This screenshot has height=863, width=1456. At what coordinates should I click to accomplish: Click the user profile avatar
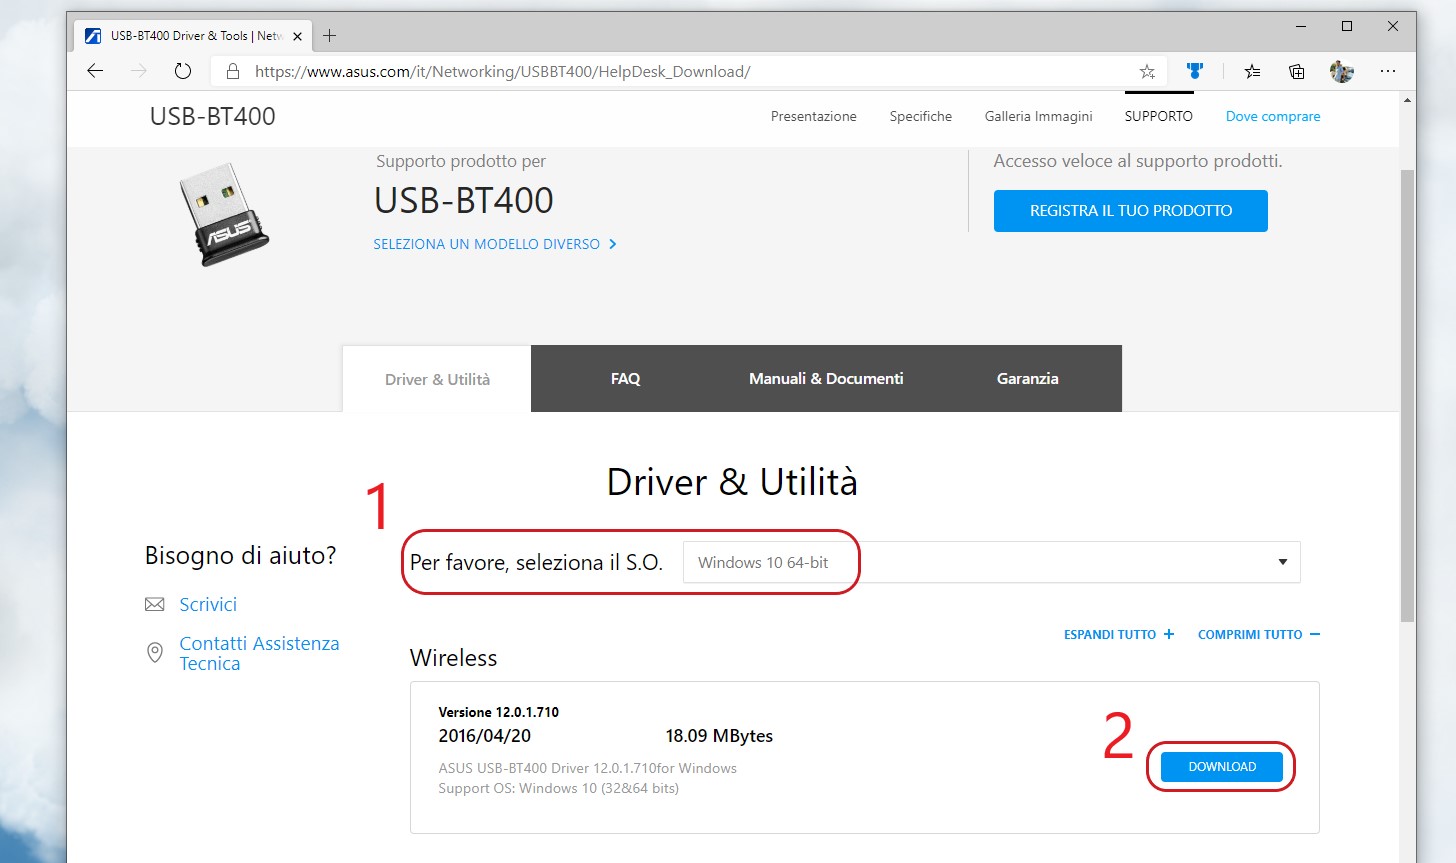pos(1341,71)
